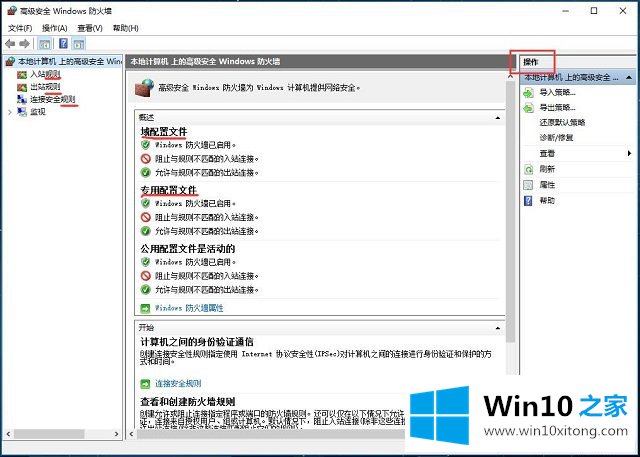
Task: Select 连接安全规则 in the tree
Action: click(53, 99)
